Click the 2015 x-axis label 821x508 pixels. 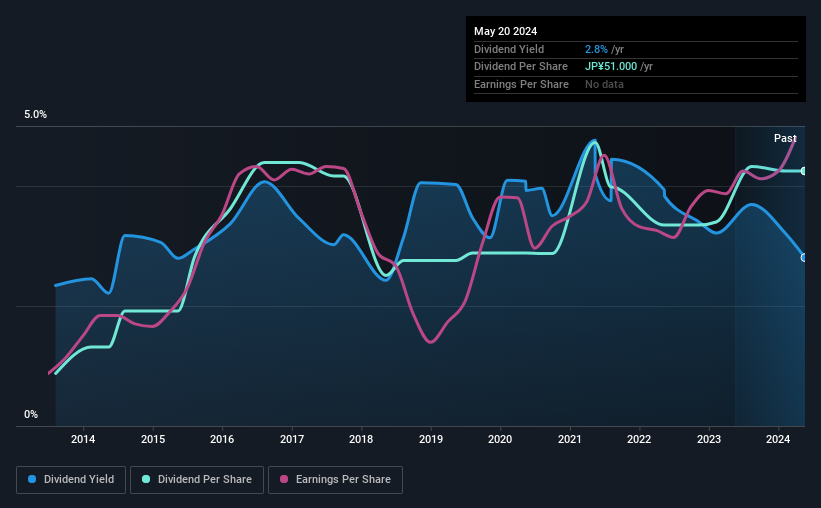pyautogui.click(x=153, y=439)
